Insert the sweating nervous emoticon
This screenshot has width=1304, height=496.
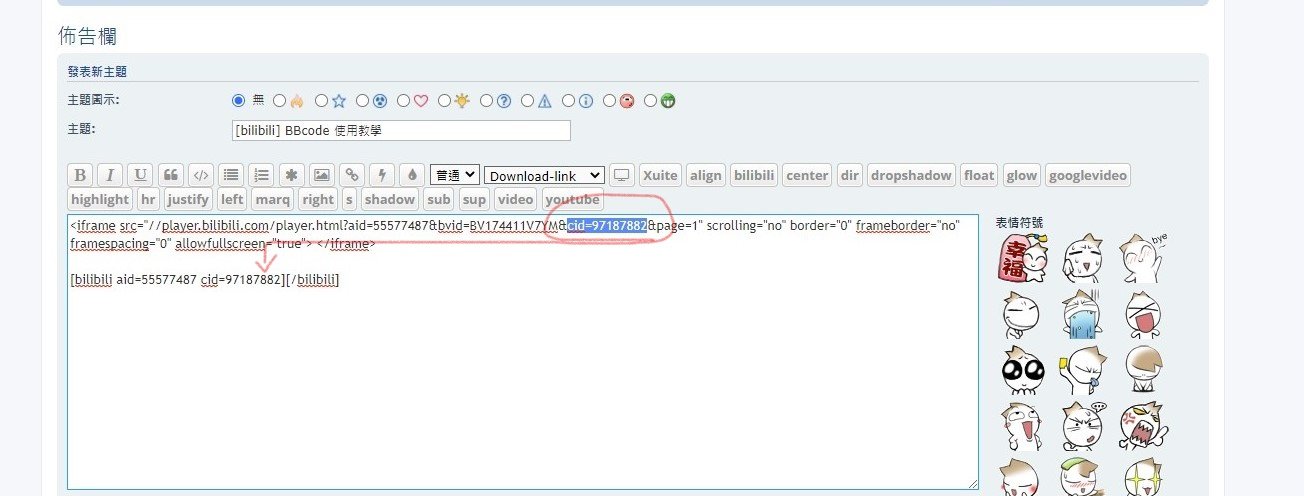pyautogui.click(x=1083, y=258)
